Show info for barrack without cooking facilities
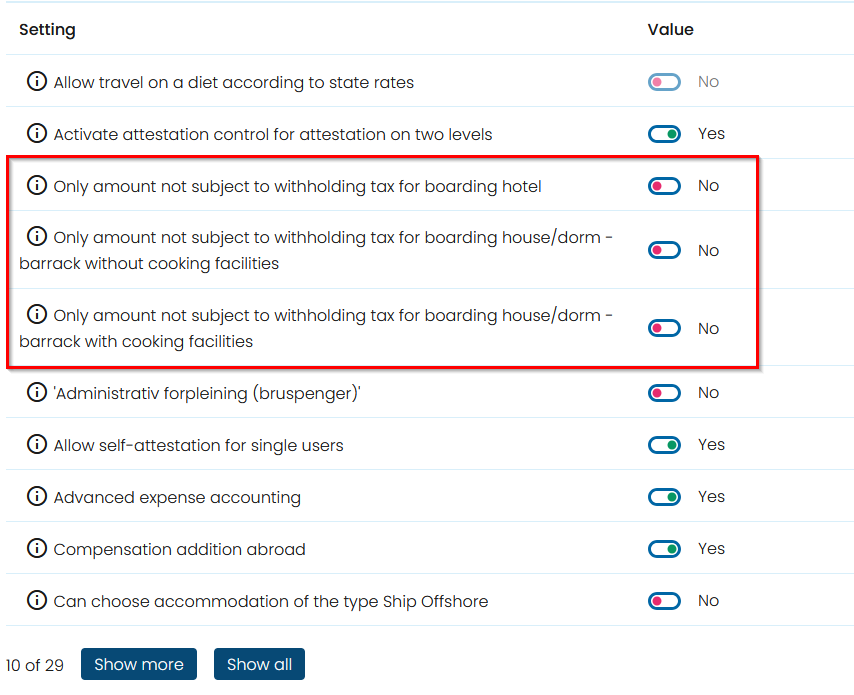The image size is (854, 695). (x=36, y=236)
